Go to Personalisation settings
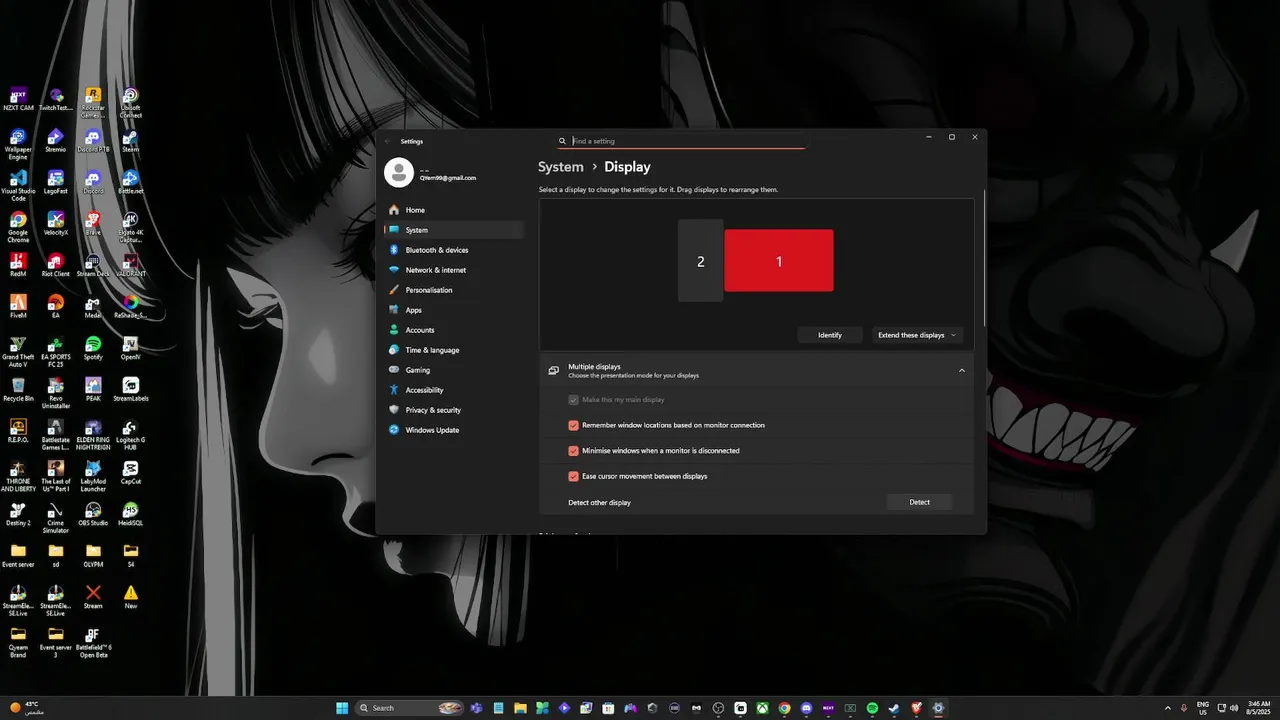Image resolution: width=1280 pixels, height=720 pixels. pos(453,290)
